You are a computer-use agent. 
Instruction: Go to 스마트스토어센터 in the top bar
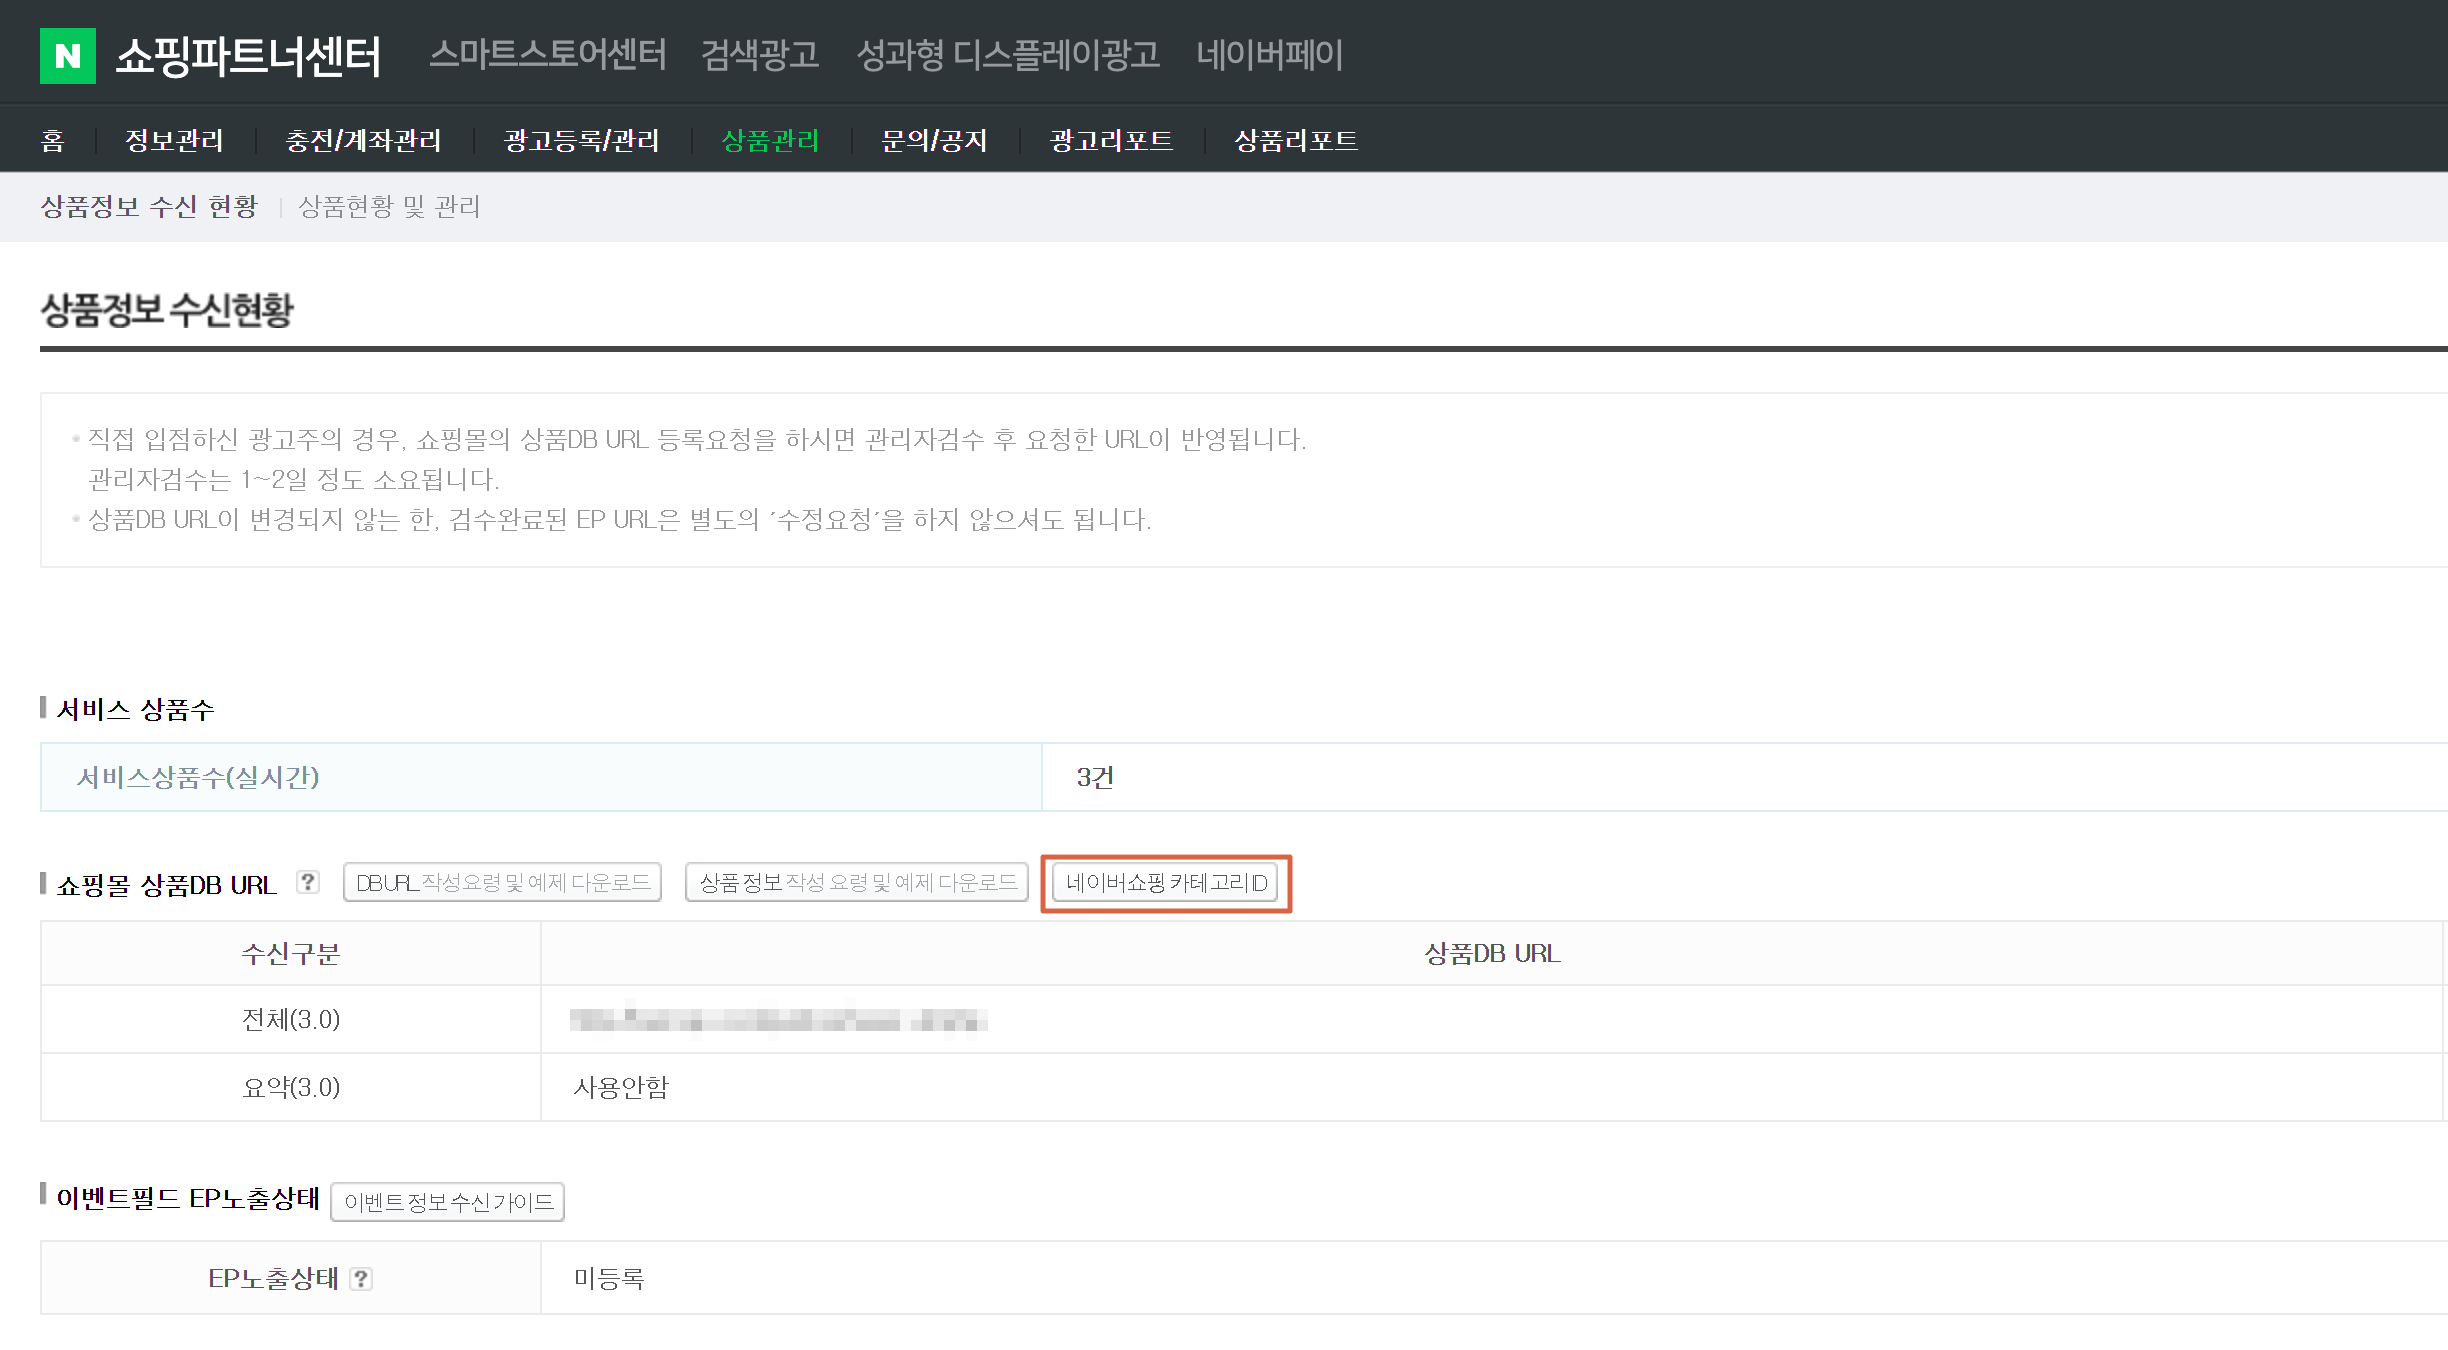coord(547,54)
